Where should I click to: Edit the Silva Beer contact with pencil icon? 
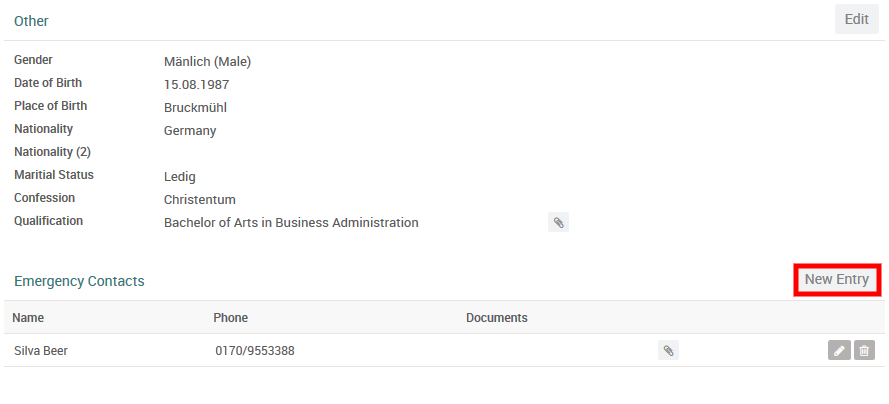click(840, 350)
